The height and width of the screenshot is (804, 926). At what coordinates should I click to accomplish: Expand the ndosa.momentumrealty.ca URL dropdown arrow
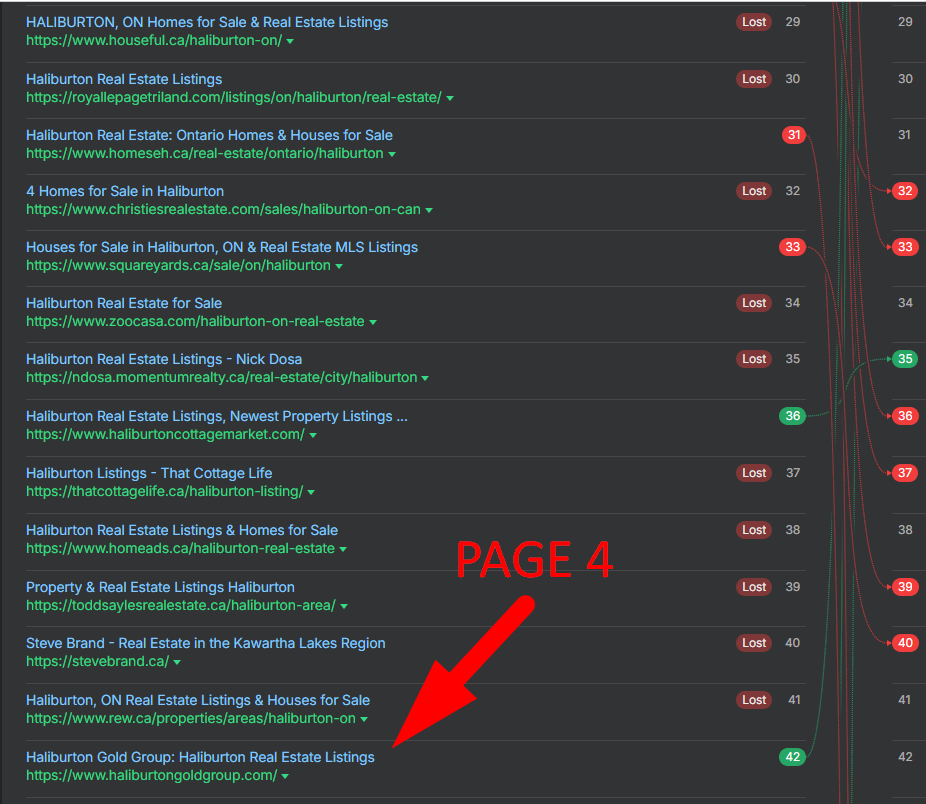425,378
